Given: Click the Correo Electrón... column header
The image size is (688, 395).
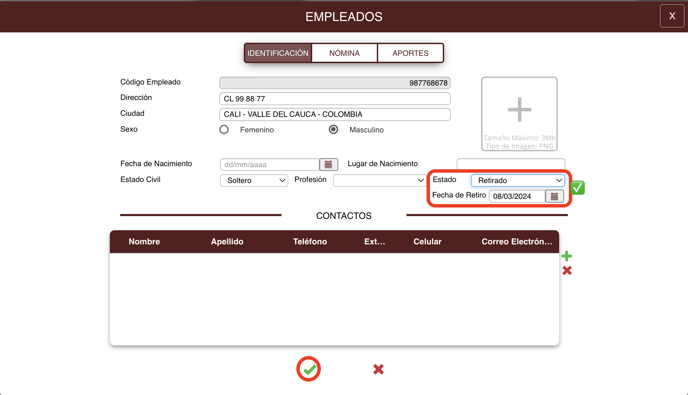Looking at the screenshot, I should pyautogui.click(x=517, y=242).
